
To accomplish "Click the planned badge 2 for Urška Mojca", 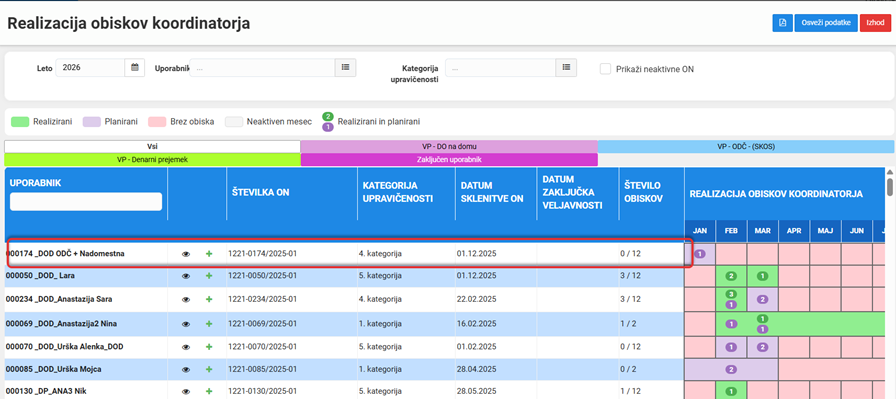I will [x=731, y=369].
